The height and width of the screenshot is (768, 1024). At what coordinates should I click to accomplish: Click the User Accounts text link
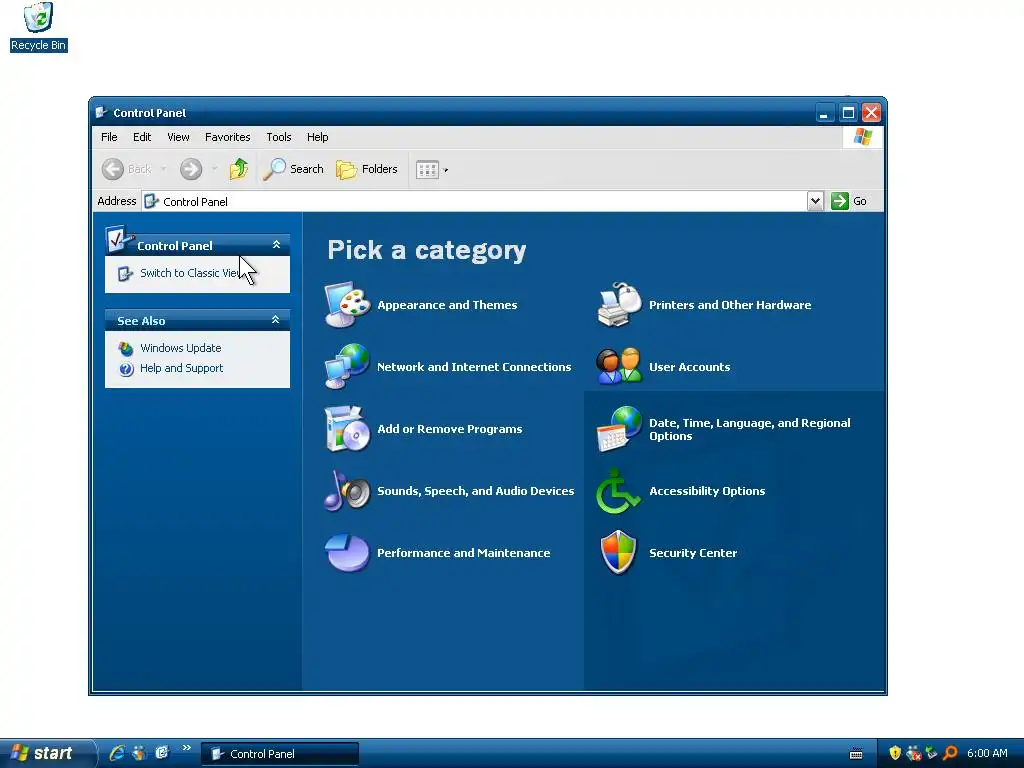click(x=689, y=367)
